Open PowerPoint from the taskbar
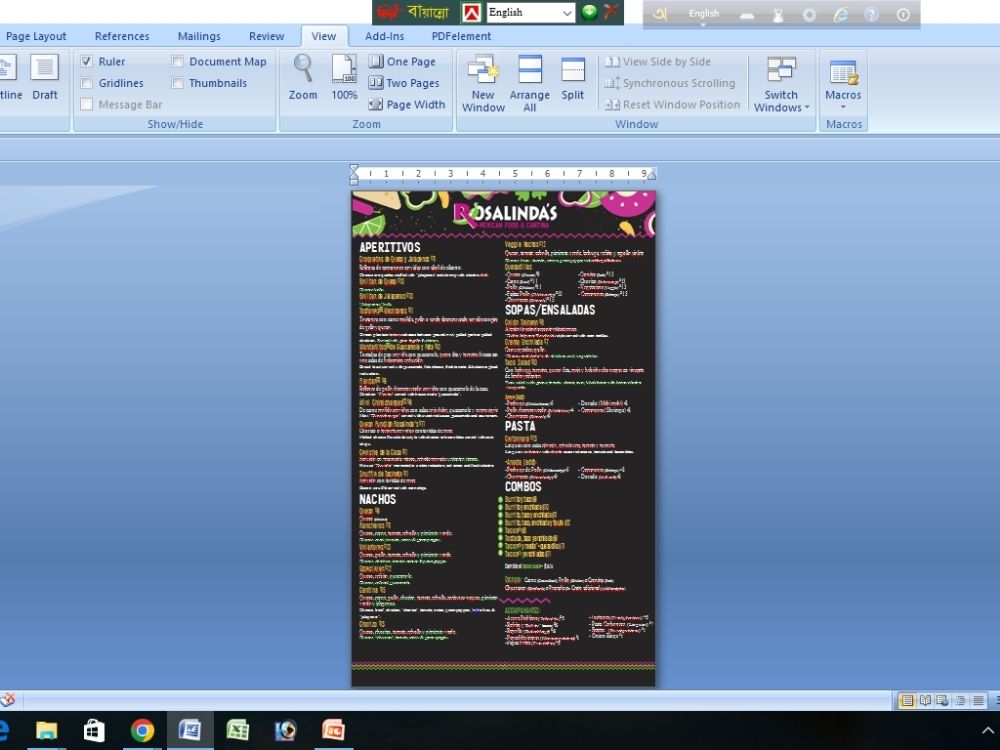 tap(333, 730)
